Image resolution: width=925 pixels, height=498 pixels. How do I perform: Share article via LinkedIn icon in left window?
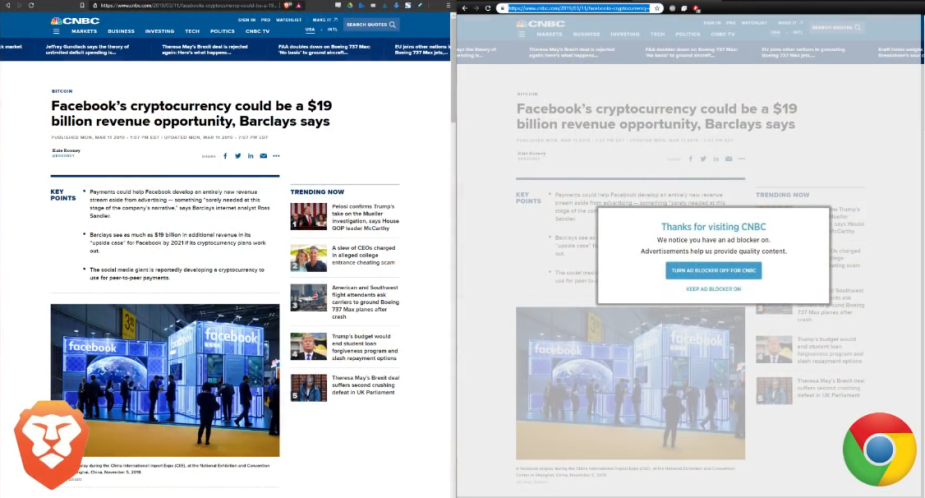(x=251, y=156)
